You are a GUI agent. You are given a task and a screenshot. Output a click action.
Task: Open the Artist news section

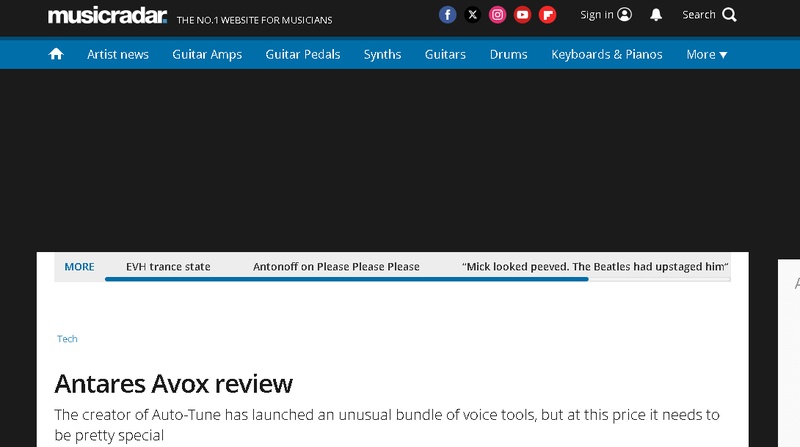[118, 54]
